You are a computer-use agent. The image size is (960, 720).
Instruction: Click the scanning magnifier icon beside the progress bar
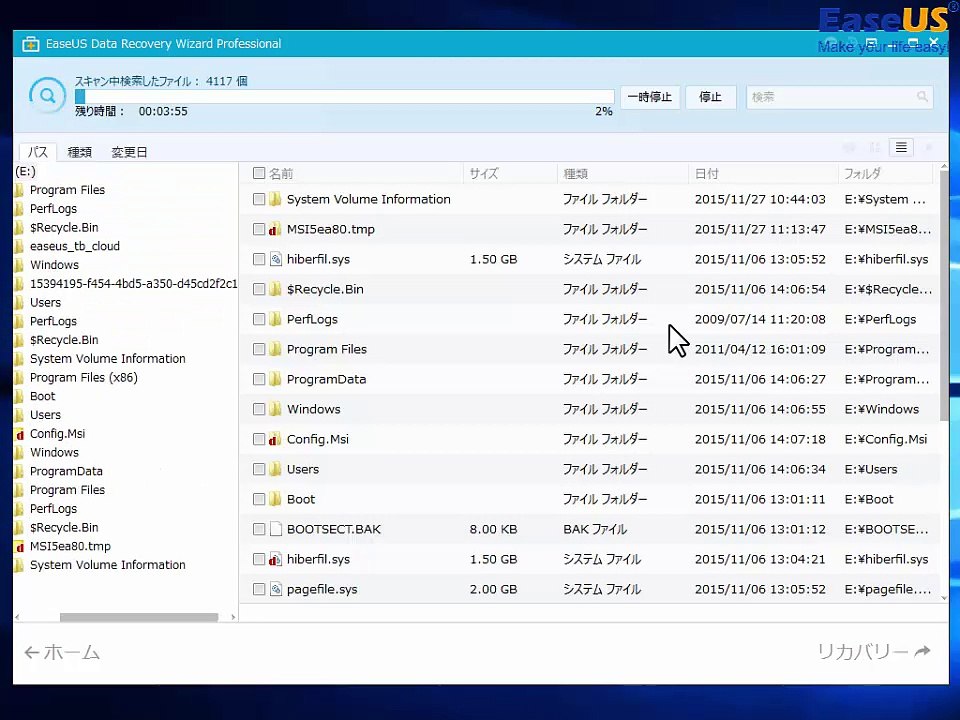pyautogui.click(x=47, y=96)
